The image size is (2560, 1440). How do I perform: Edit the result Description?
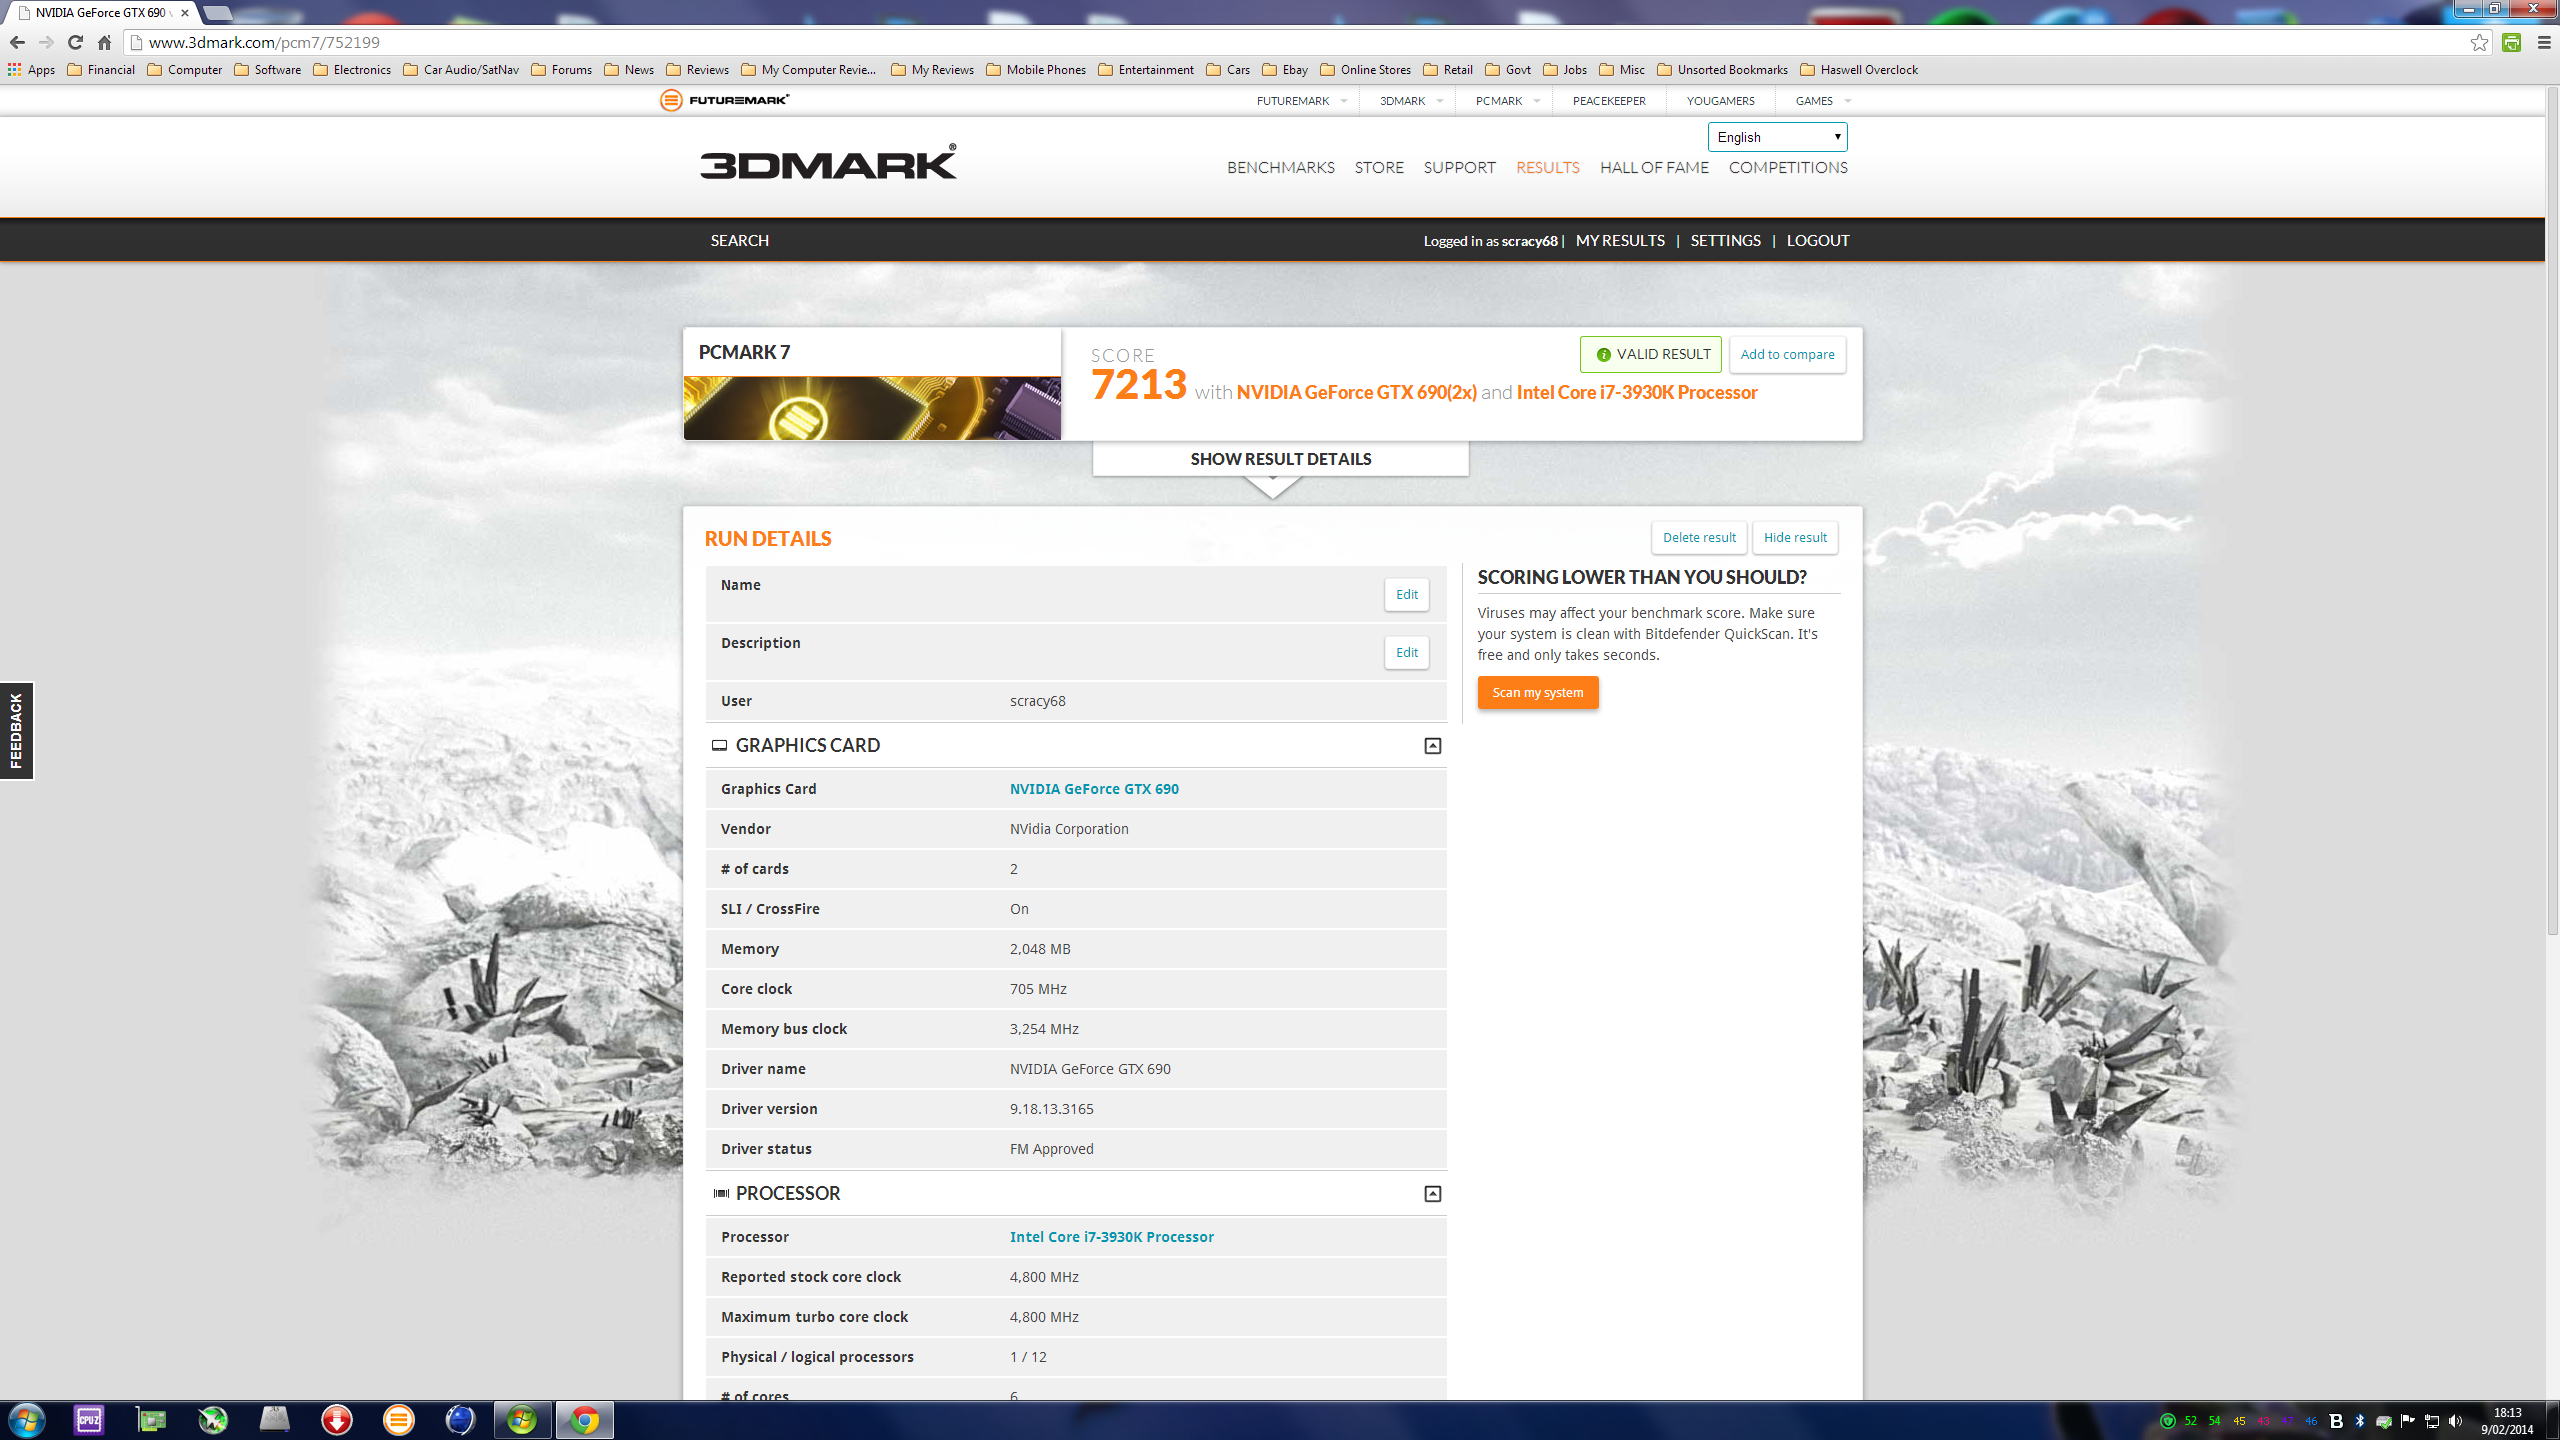point(1406,652)
